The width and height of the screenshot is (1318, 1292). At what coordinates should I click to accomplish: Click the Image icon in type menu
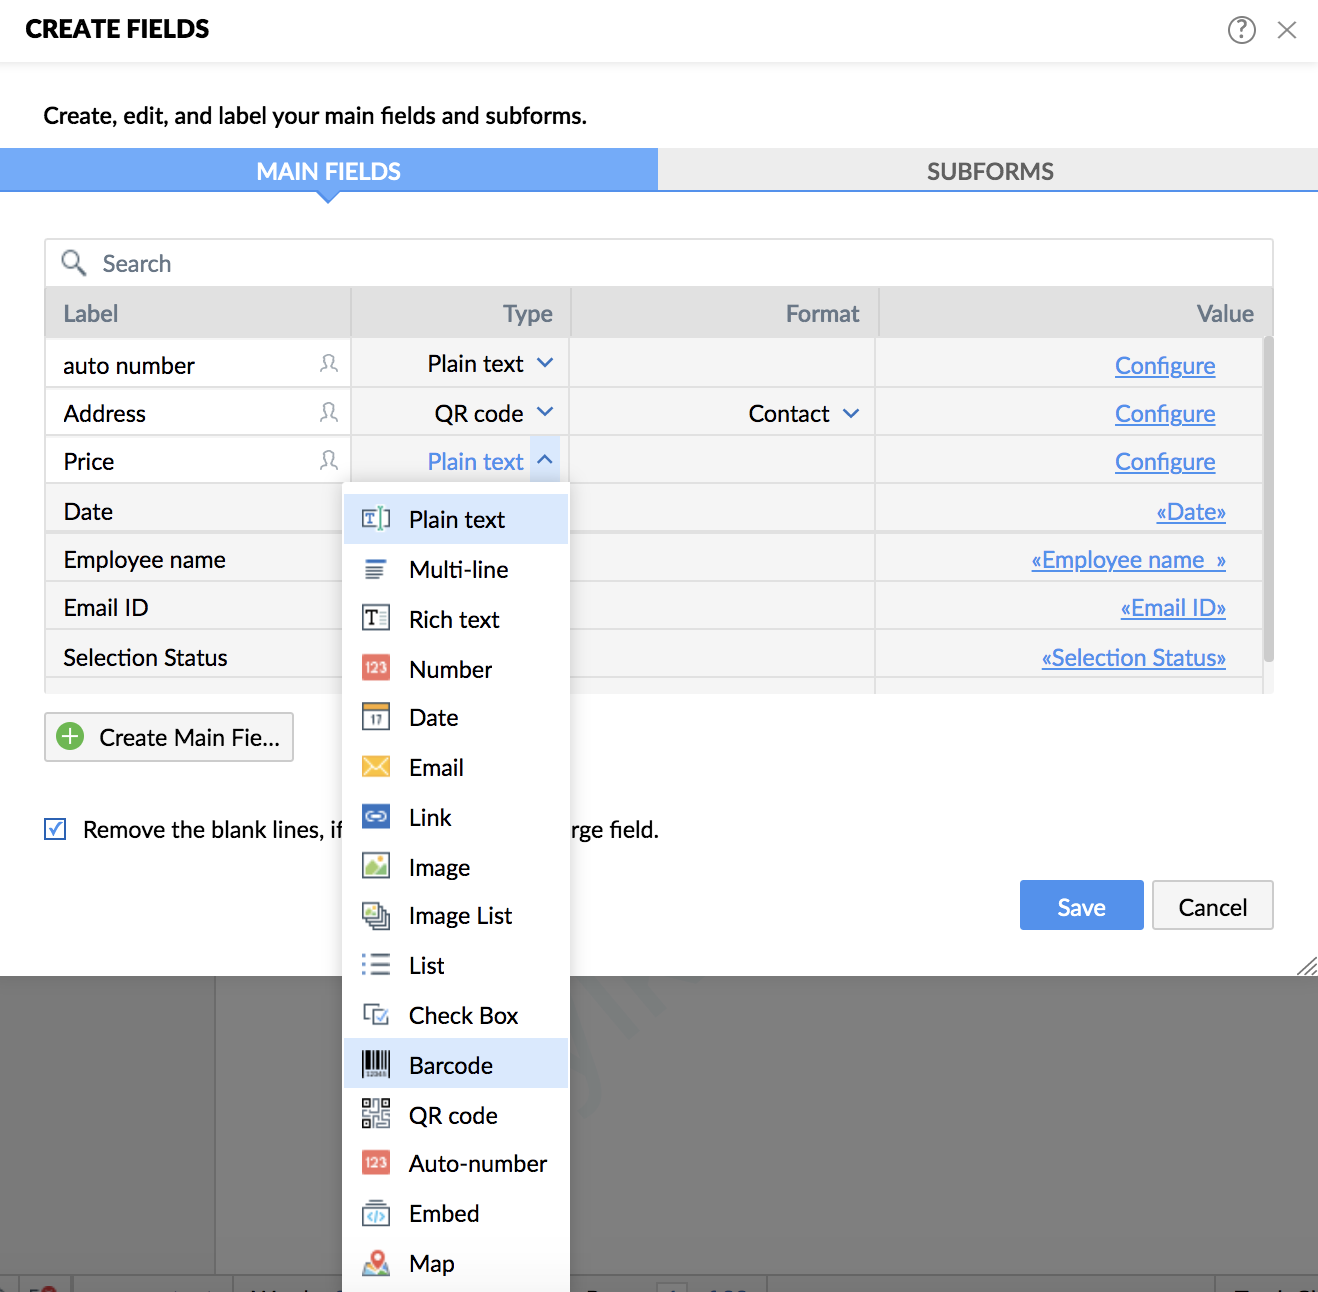[x=376, y=866]
